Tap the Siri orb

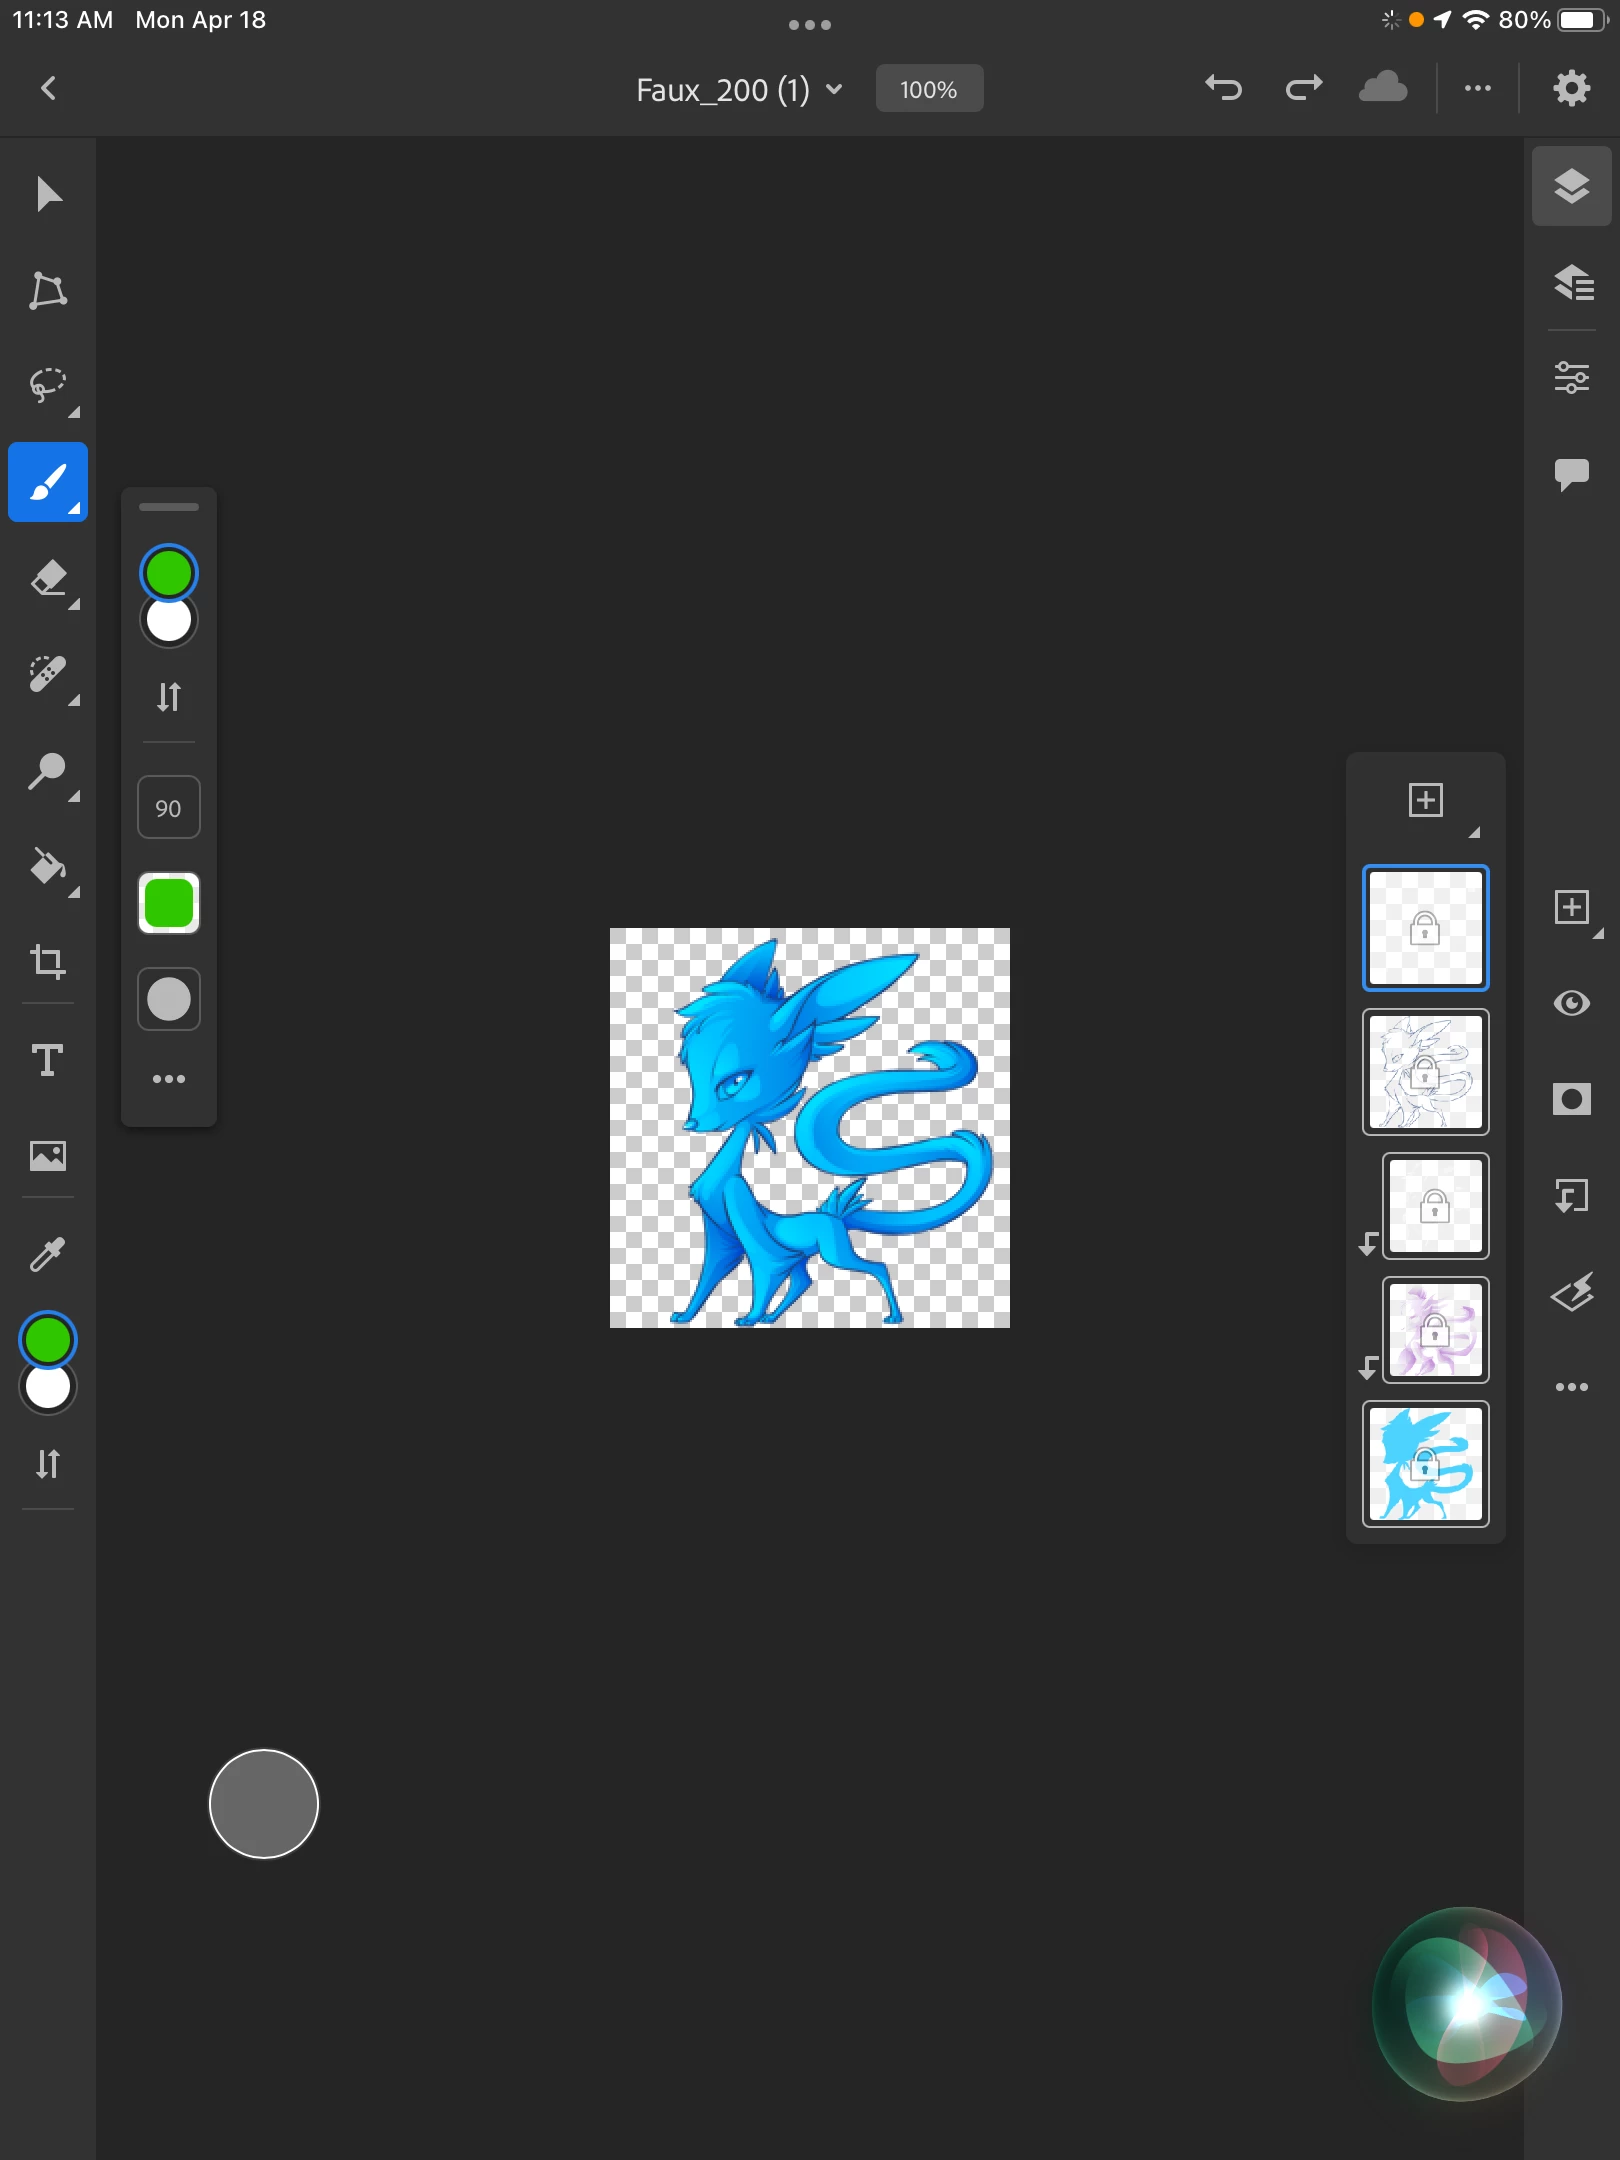[1468, 2004]
